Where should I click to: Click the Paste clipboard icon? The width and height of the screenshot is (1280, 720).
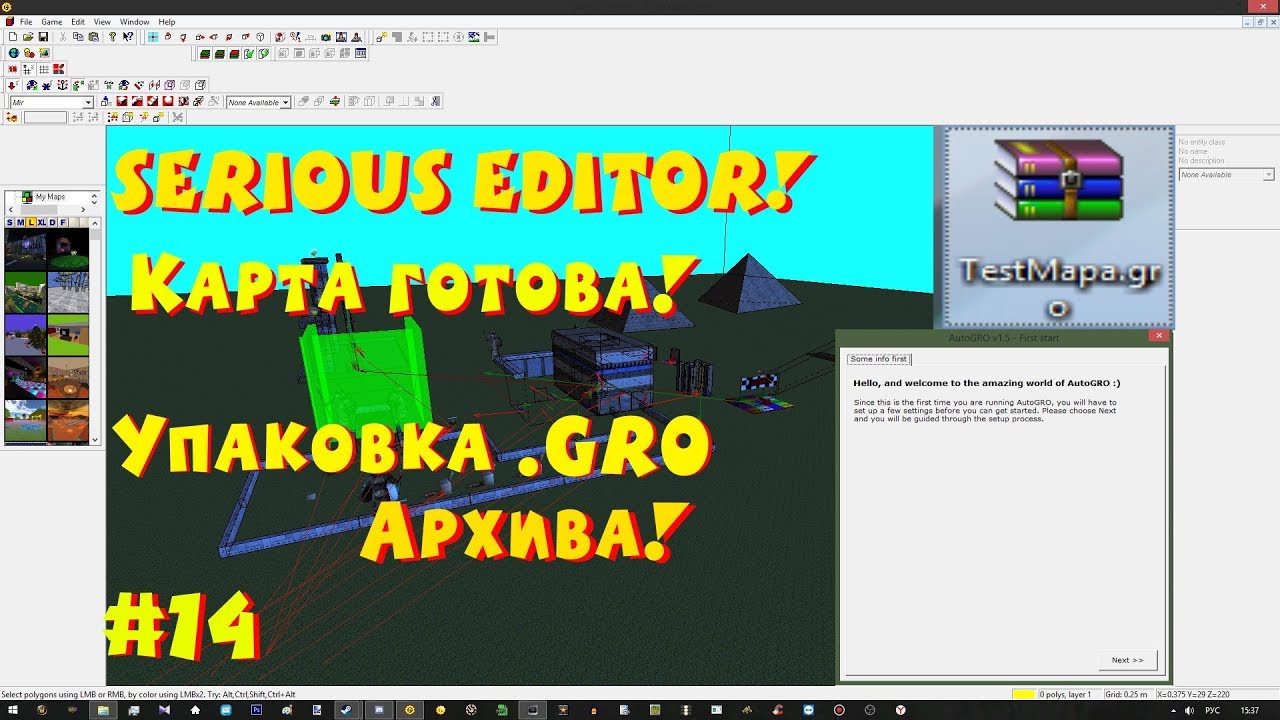tap(93, 37)
